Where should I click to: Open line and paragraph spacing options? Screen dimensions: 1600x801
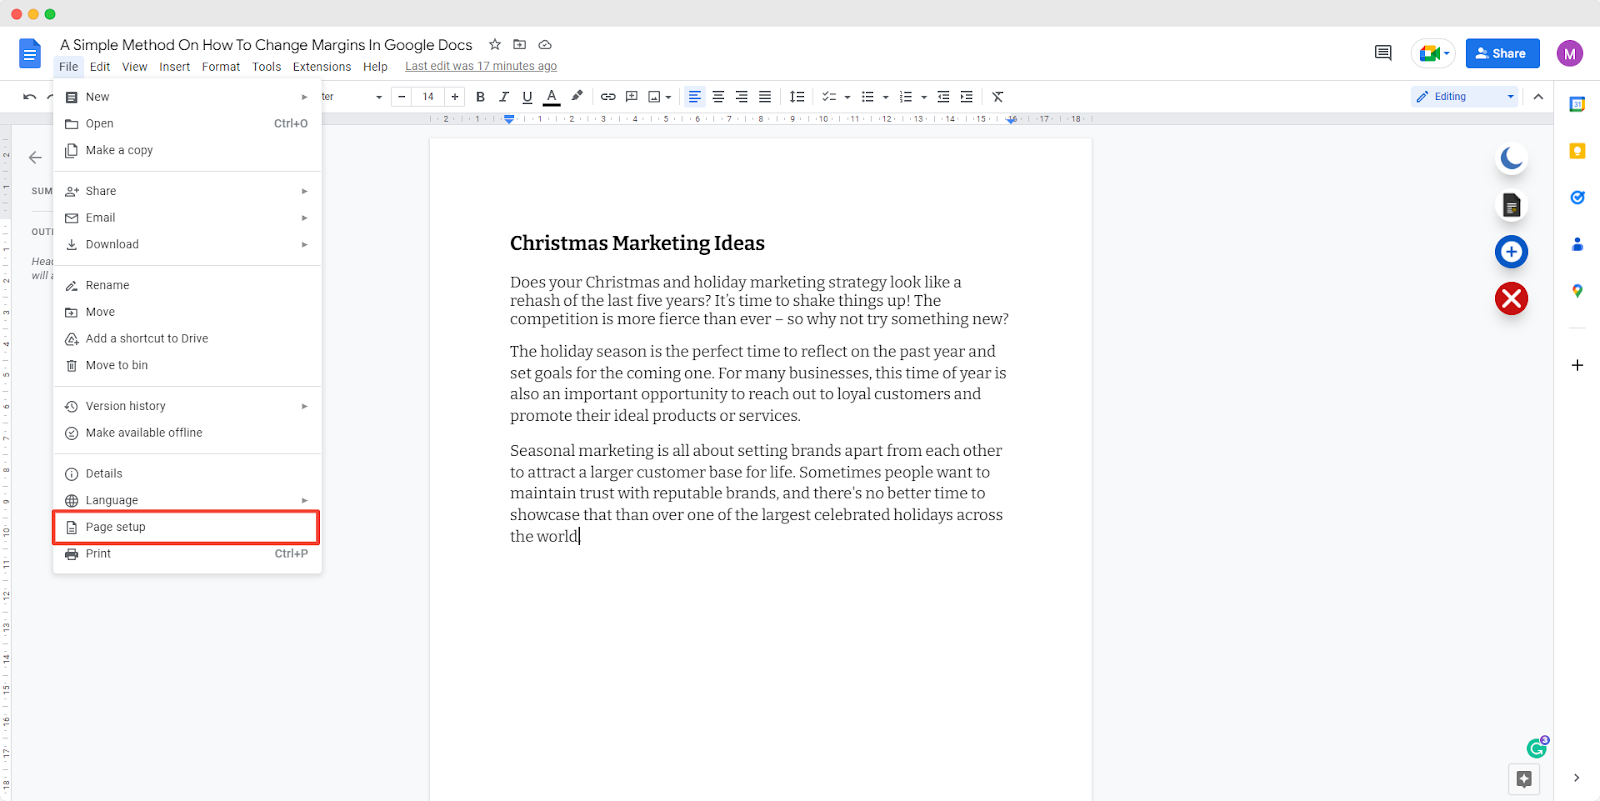pos(797,97)
